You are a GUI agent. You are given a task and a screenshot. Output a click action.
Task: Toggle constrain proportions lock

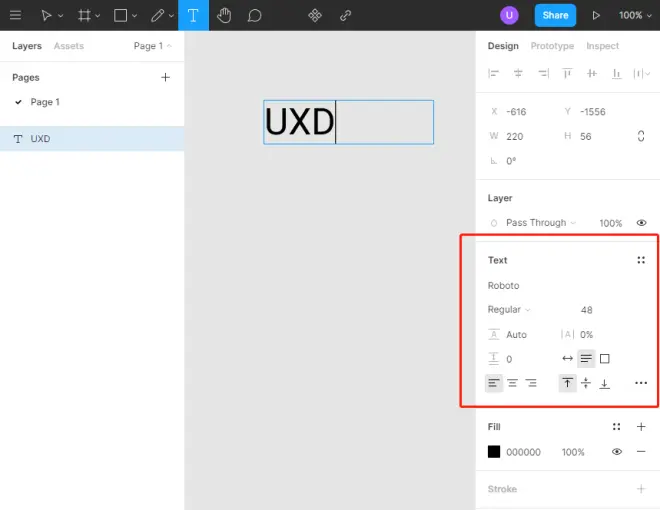[x=641, y=136]
